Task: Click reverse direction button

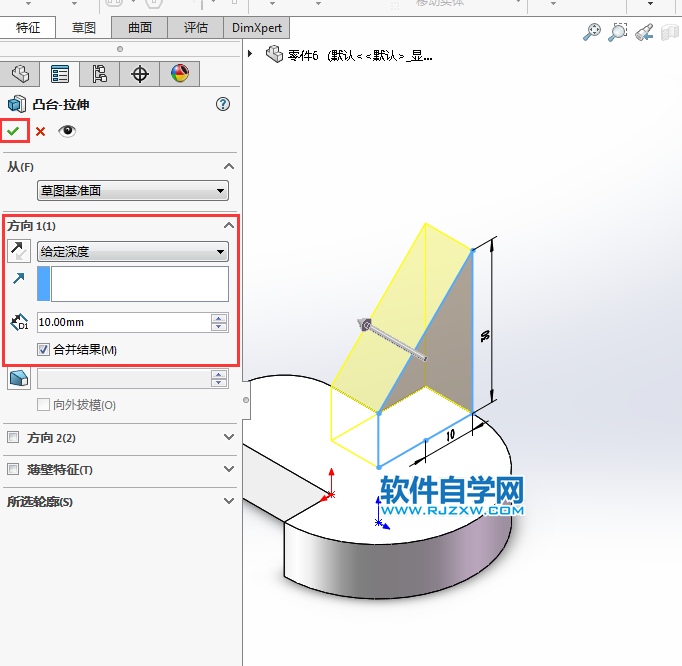Action: pos(19,251)
